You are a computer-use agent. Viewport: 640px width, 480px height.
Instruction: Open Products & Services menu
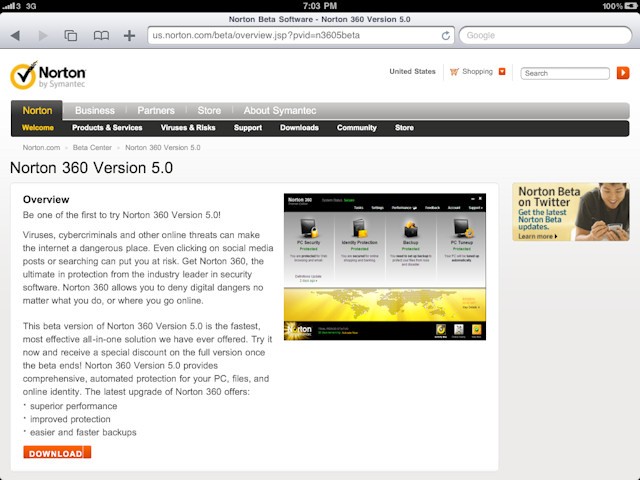(107, 128)
